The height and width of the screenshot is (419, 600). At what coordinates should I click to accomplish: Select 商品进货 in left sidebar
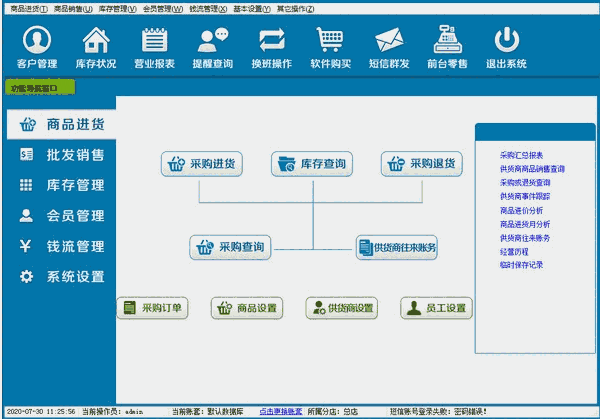[61, 124]
